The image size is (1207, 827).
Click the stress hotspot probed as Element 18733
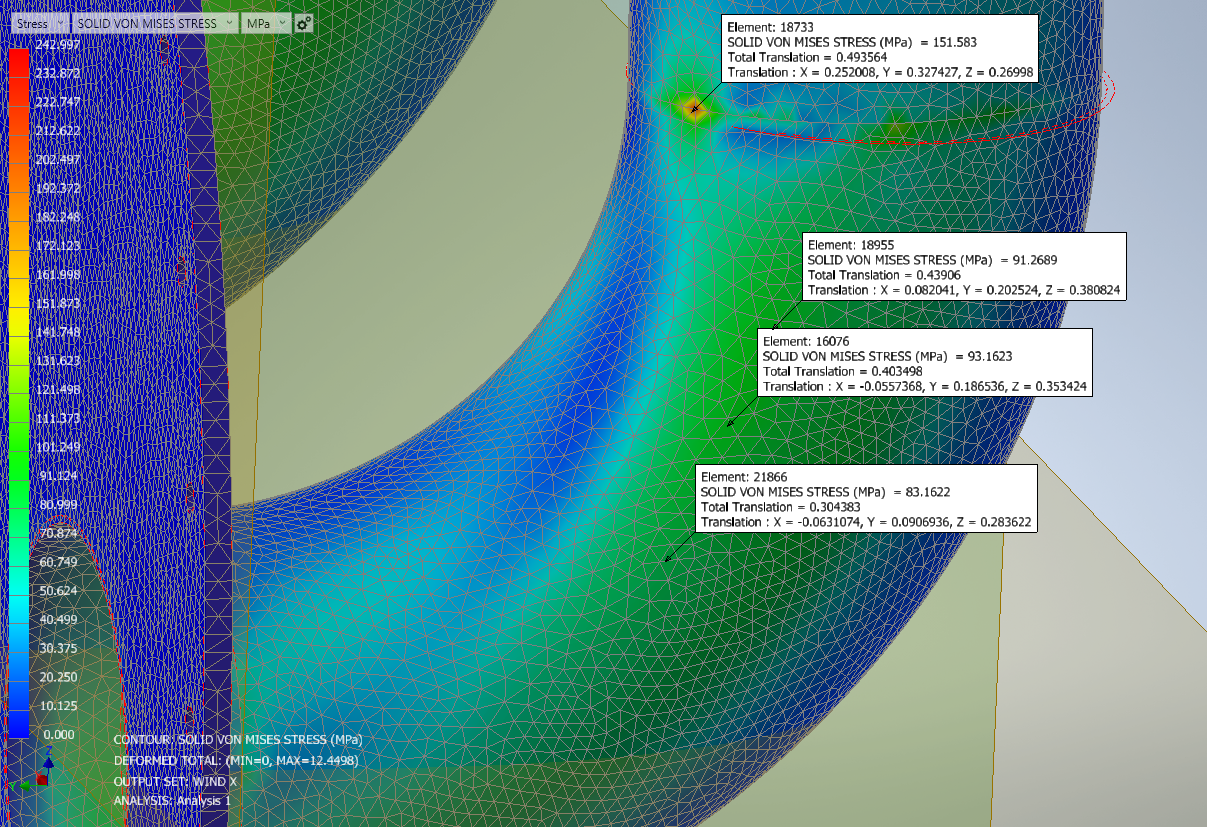(x=691, y=108)
